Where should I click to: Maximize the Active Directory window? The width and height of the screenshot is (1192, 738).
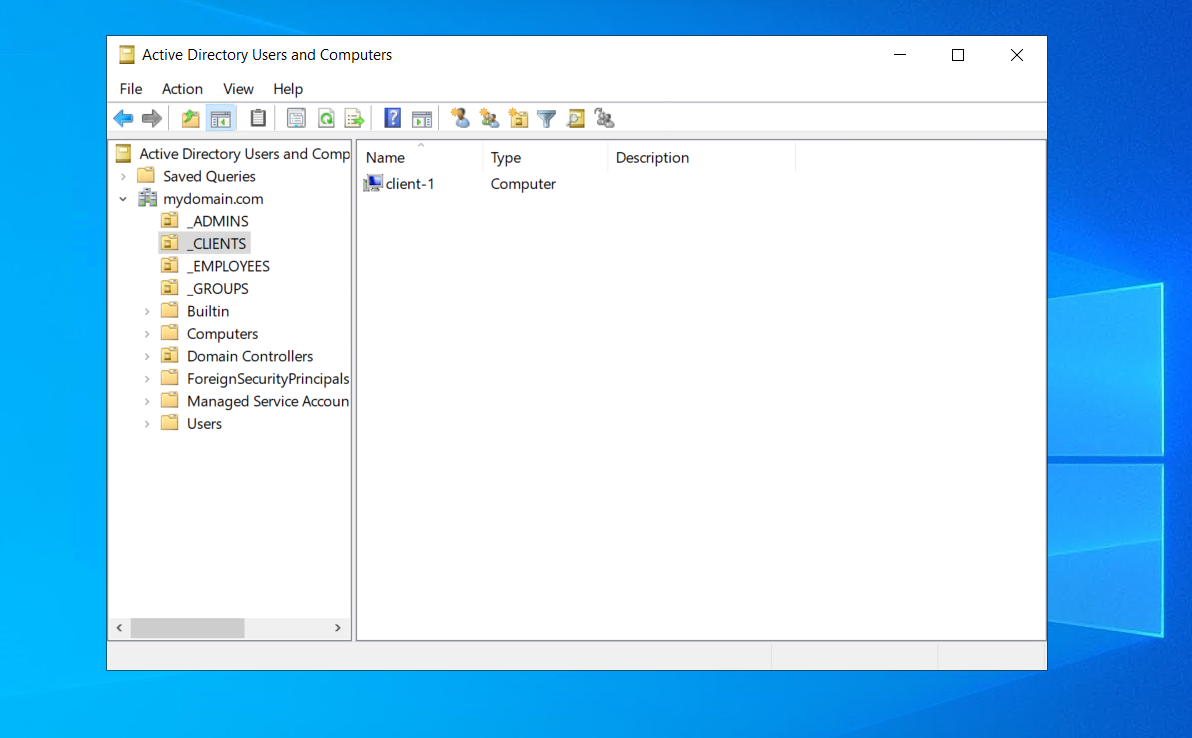tap(958, 55)
